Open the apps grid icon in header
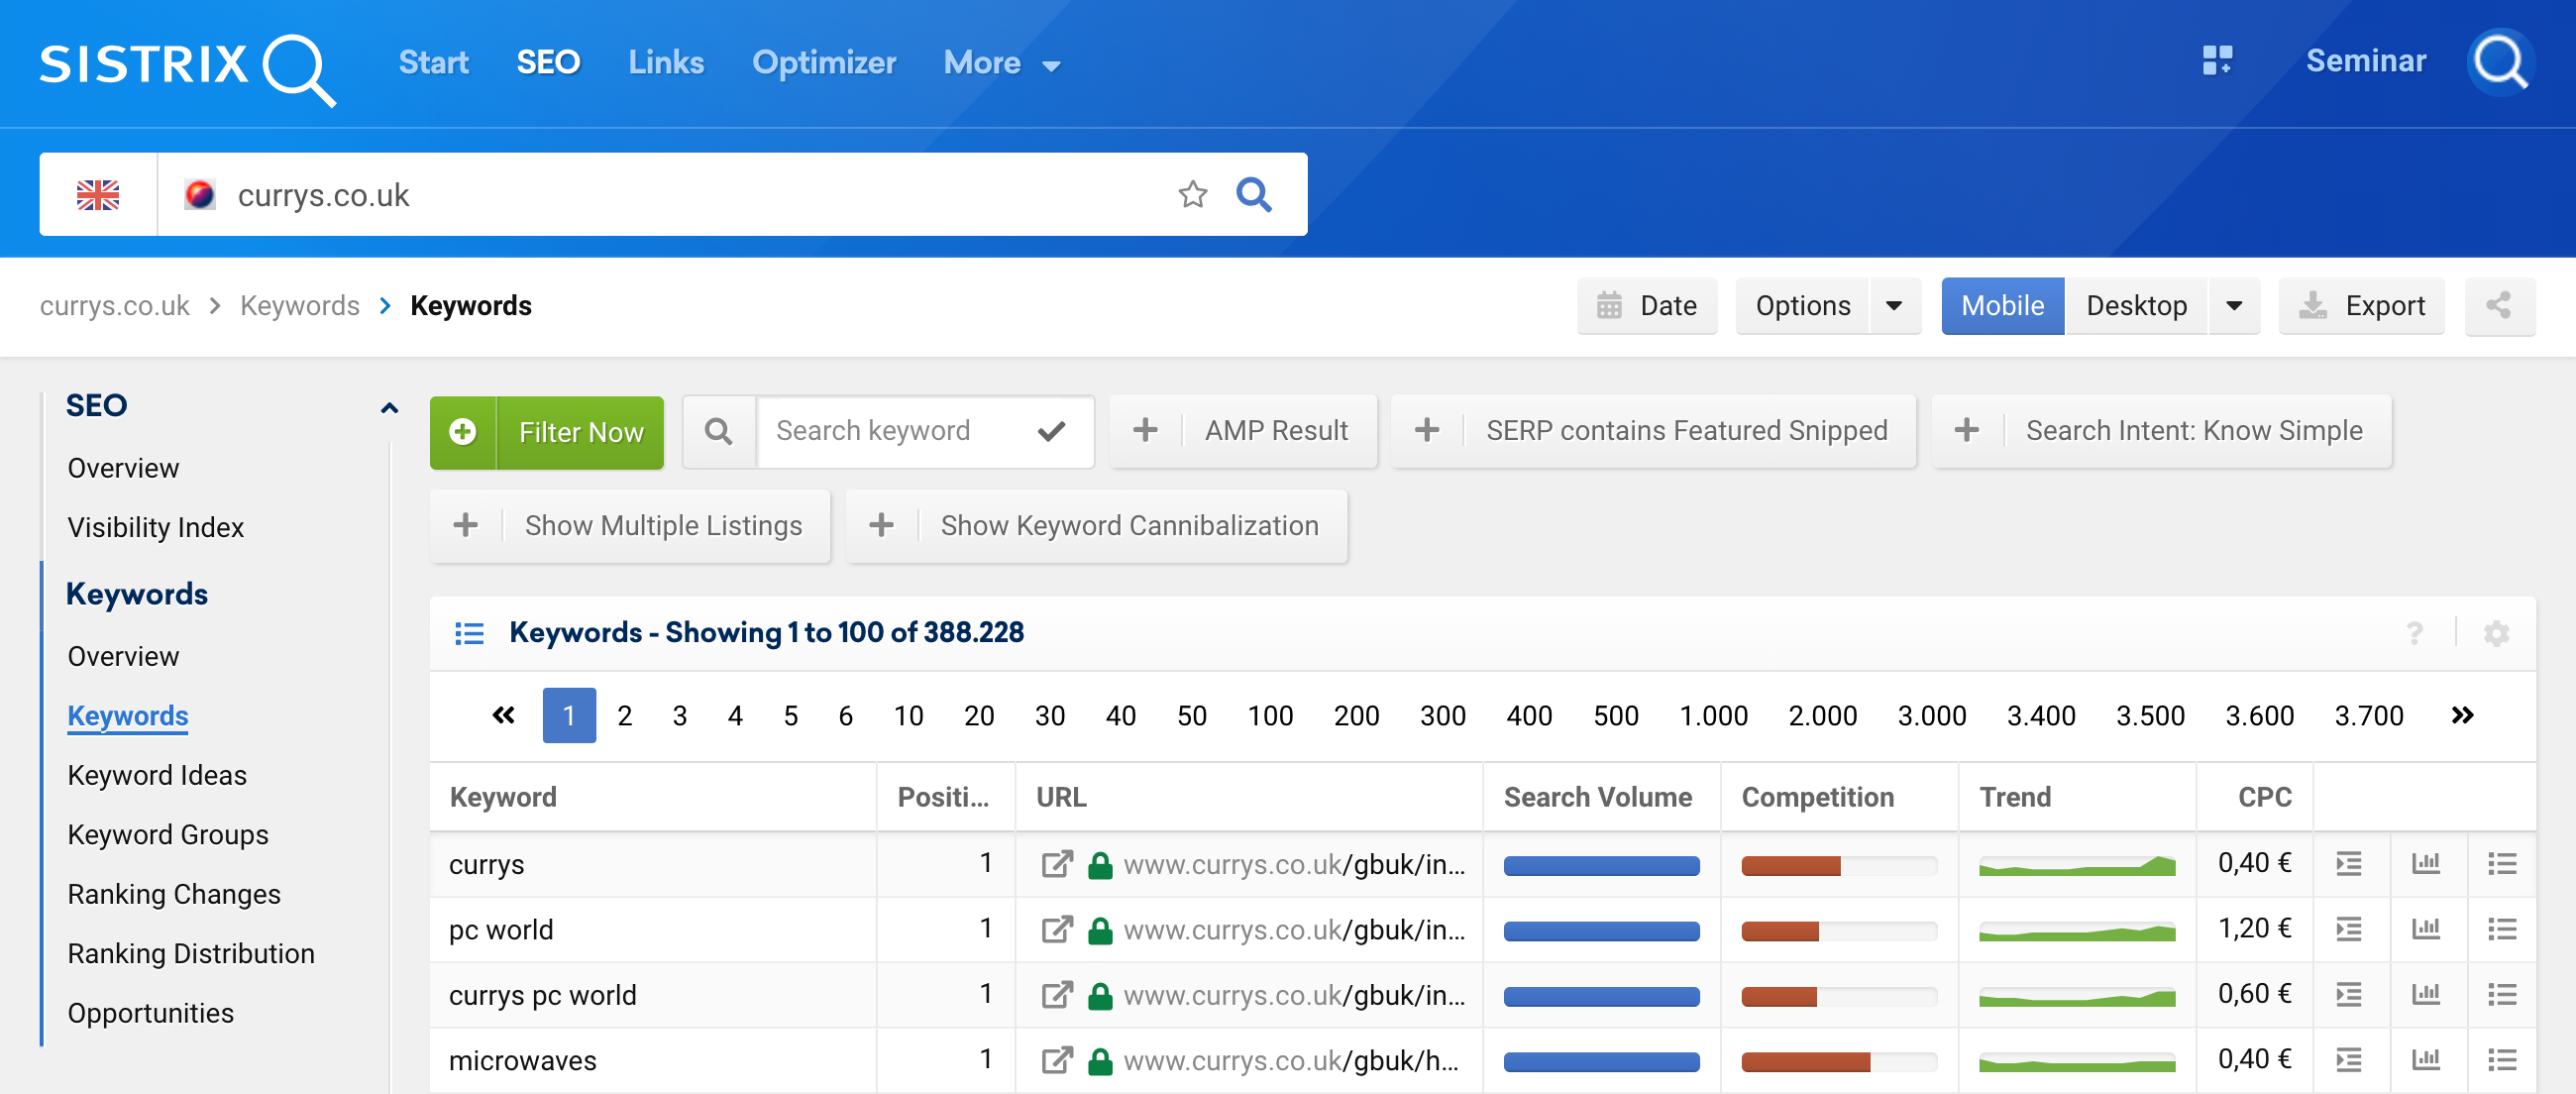Screen dimensions: 2576x1094 point(2217,61)
